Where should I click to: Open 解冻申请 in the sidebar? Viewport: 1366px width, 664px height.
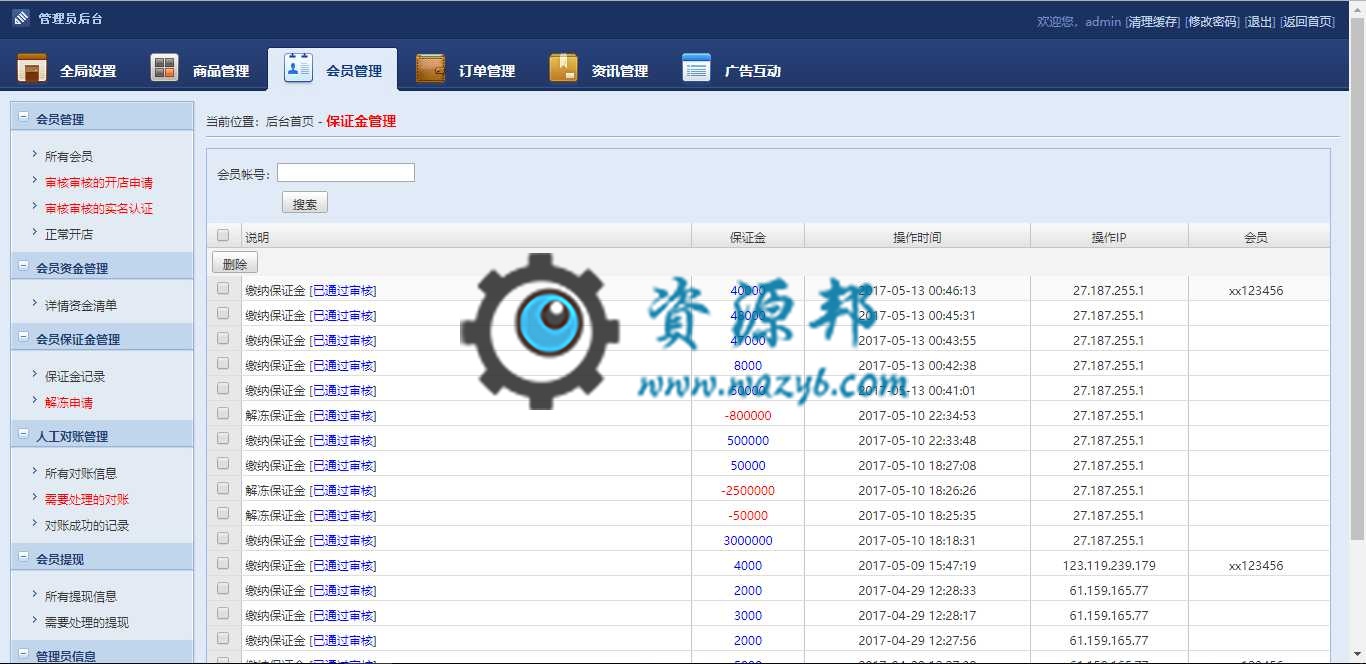tap(69, 402)
